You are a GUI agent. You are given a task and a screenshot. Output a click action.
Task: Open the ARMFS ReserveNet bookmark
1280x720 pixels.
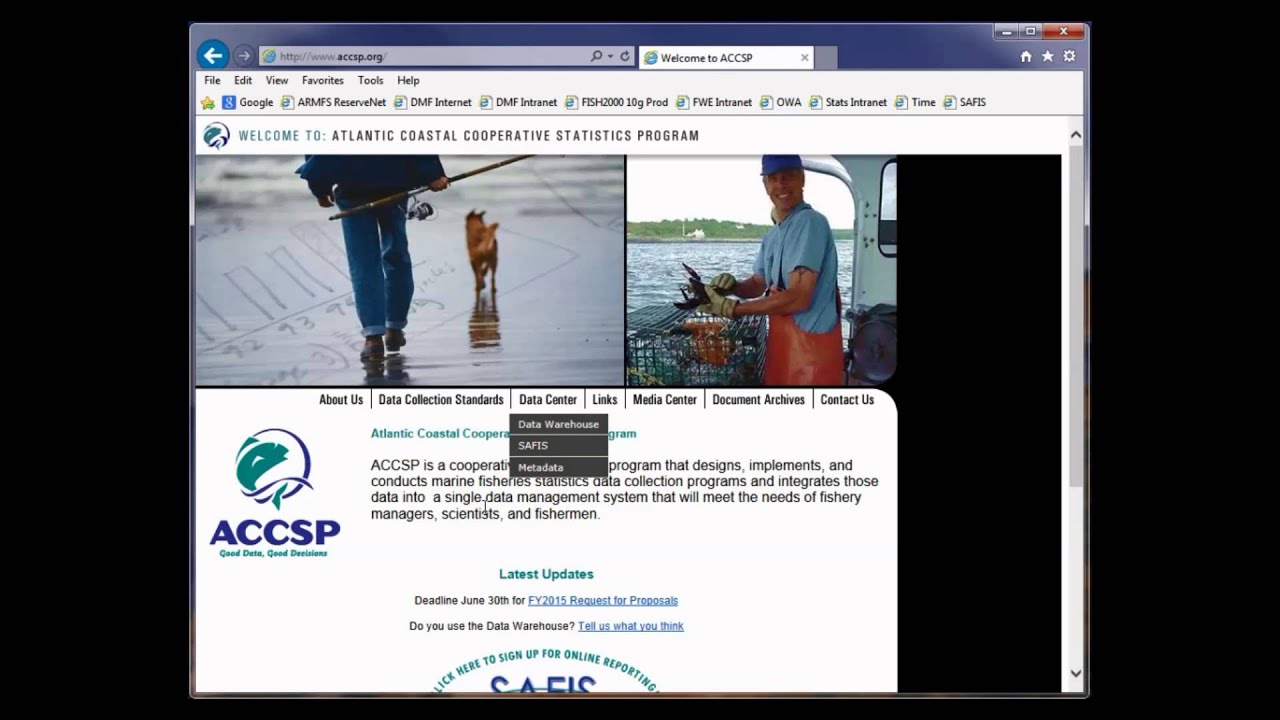[x=333, y=102]
